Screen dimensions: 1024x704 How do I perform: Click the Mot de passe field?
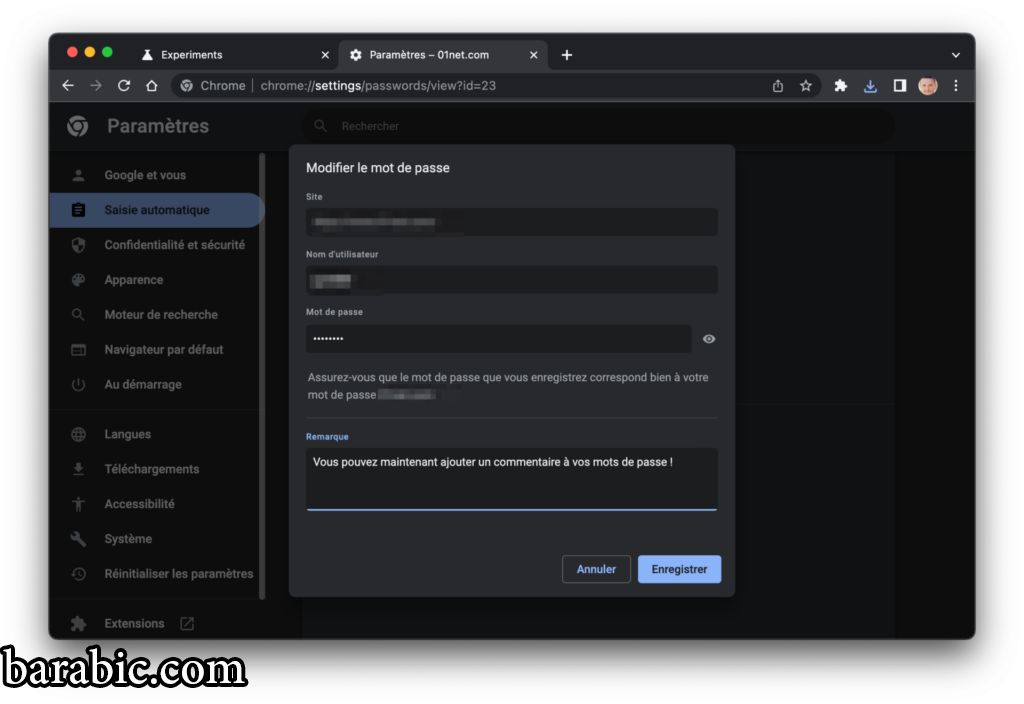point(498,339)
